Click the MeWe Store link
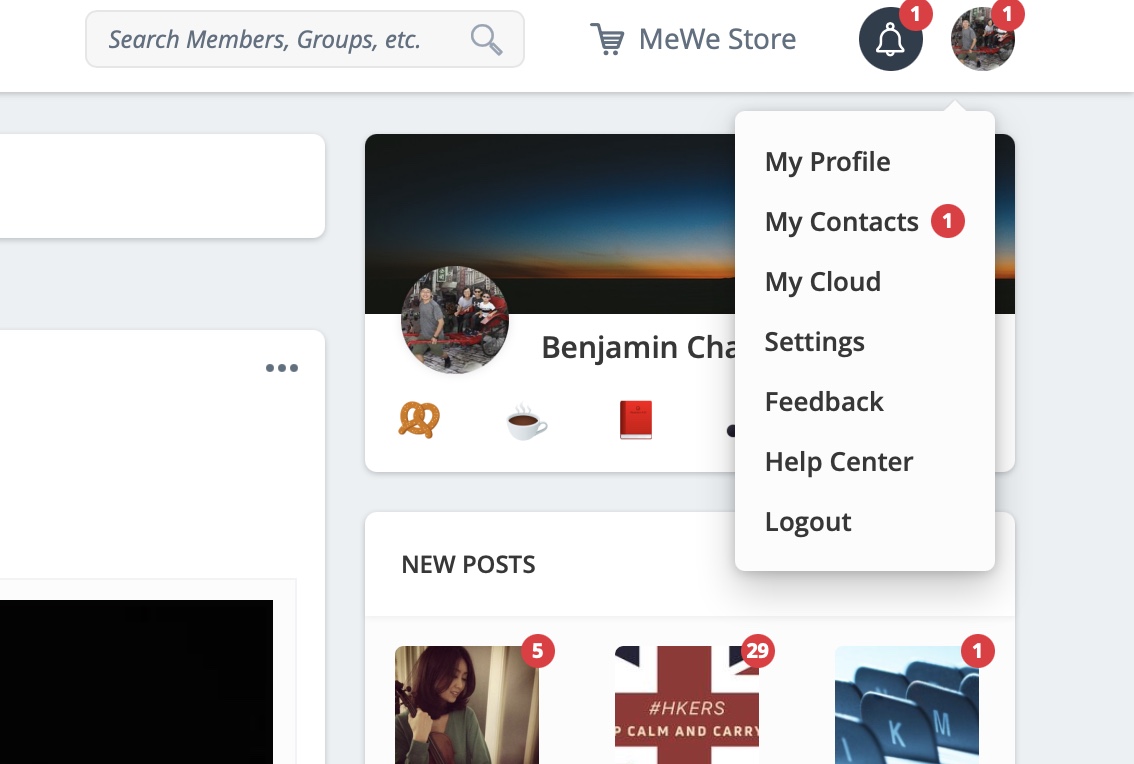The width and height of the screenshot is (1134, 764). coord(717,39)
